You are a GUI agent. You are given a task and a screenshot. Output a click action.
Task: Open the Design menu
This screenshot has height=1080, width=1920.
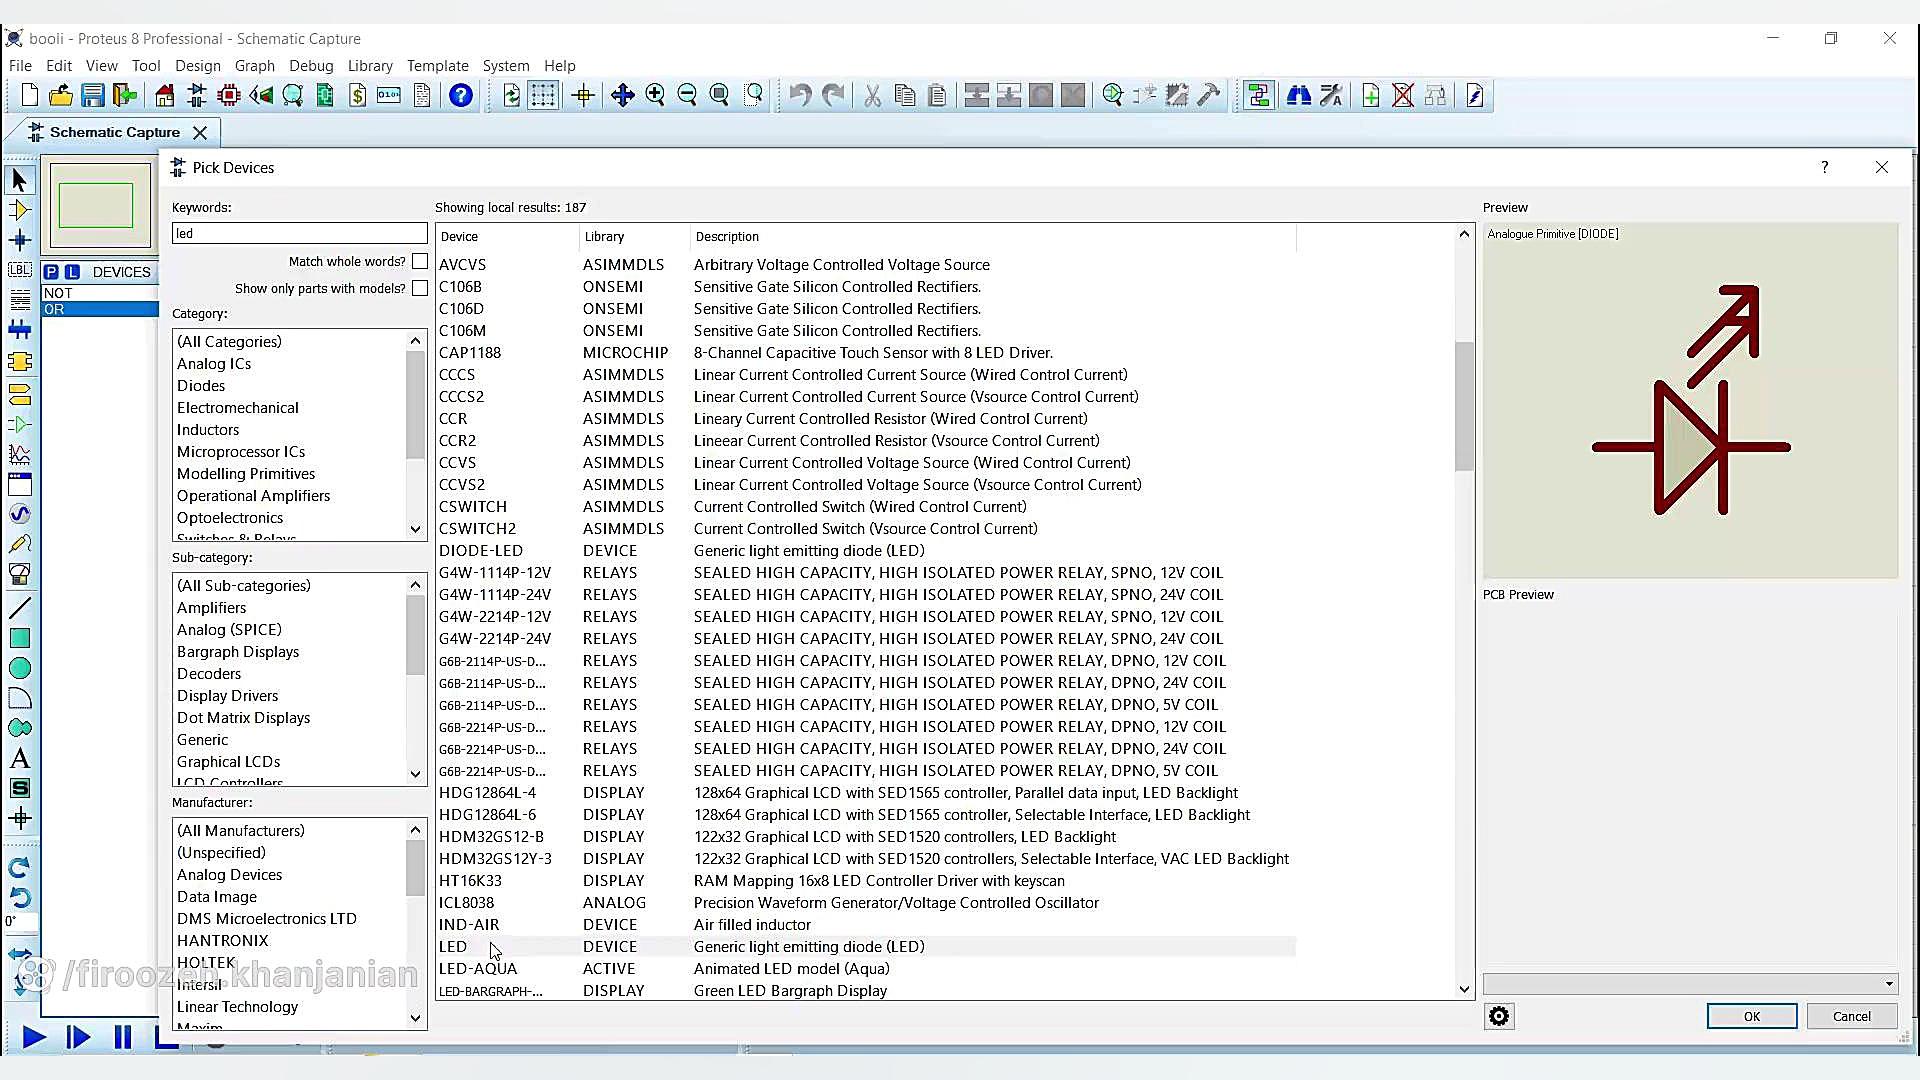(198, 66)
